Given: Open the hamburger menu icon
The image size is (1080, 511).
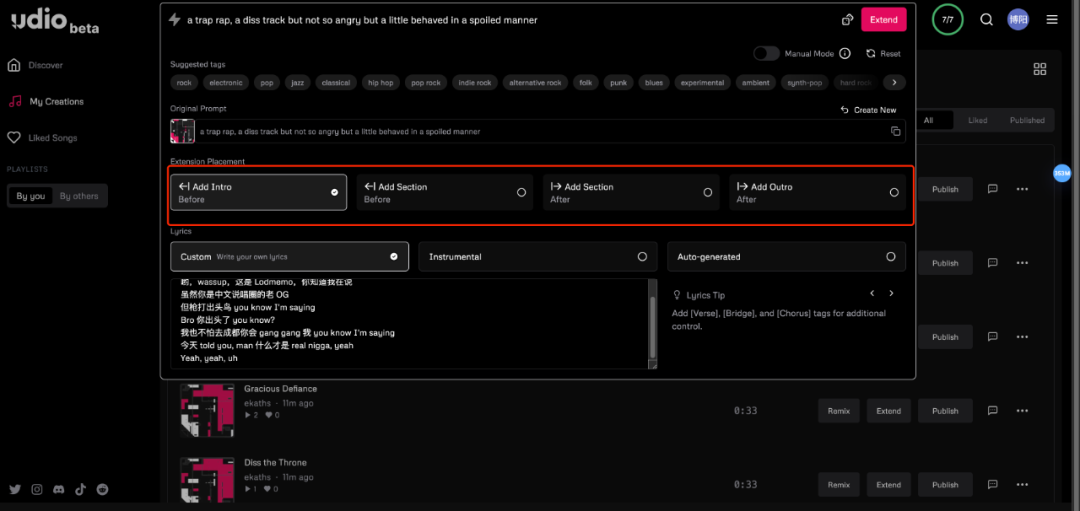Looking at the screenshot, I should [x=1052, y=20].
